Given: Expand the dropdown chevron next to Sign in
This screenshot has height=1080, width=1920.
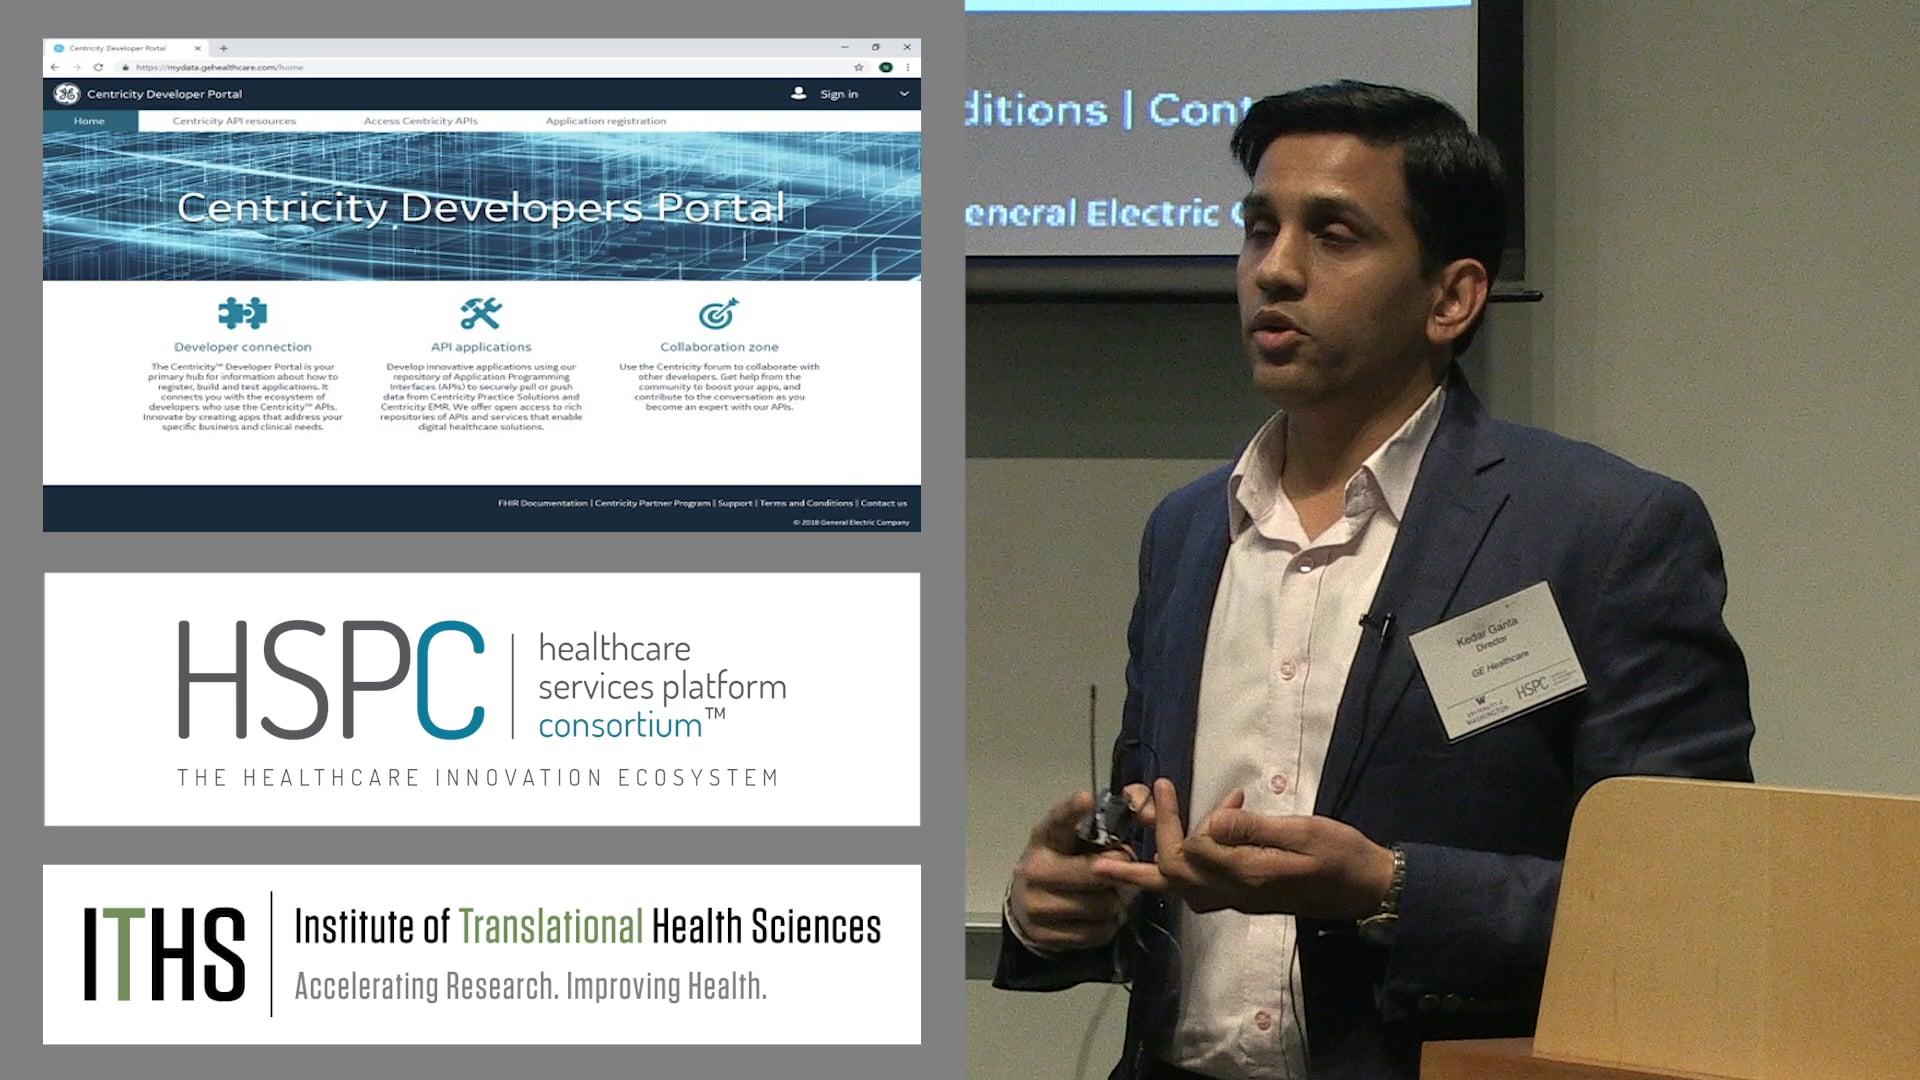Looking at the screenshot, I should click(902, 93).
